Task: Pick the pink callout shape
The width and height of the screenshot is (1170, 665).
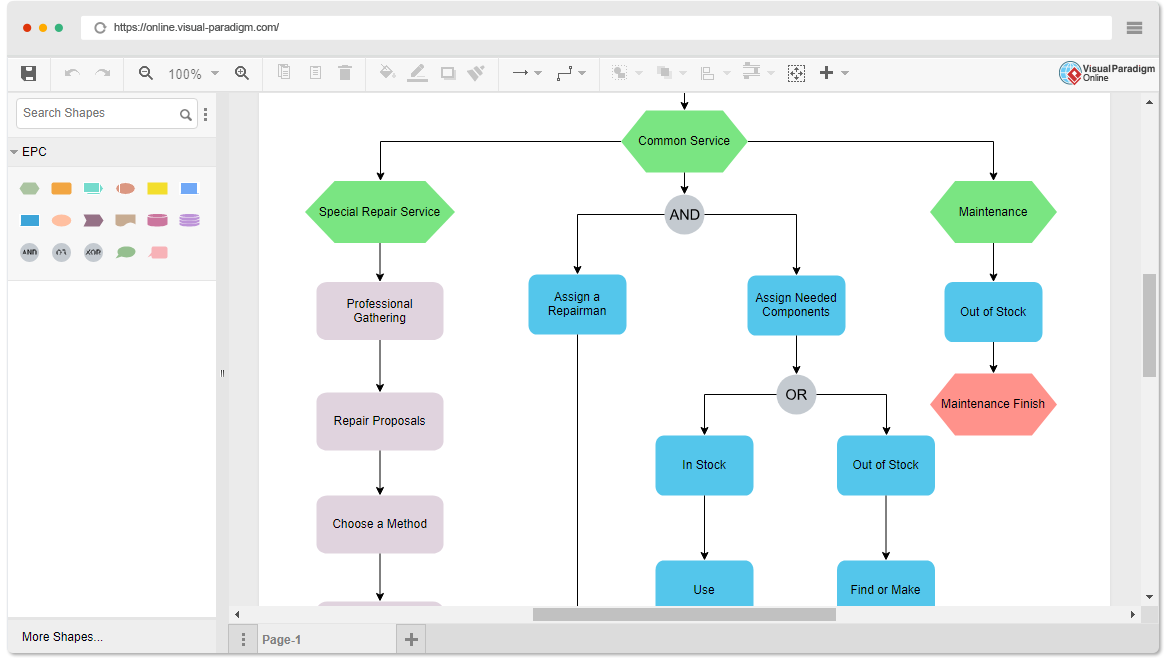Action: coord(158,252)
